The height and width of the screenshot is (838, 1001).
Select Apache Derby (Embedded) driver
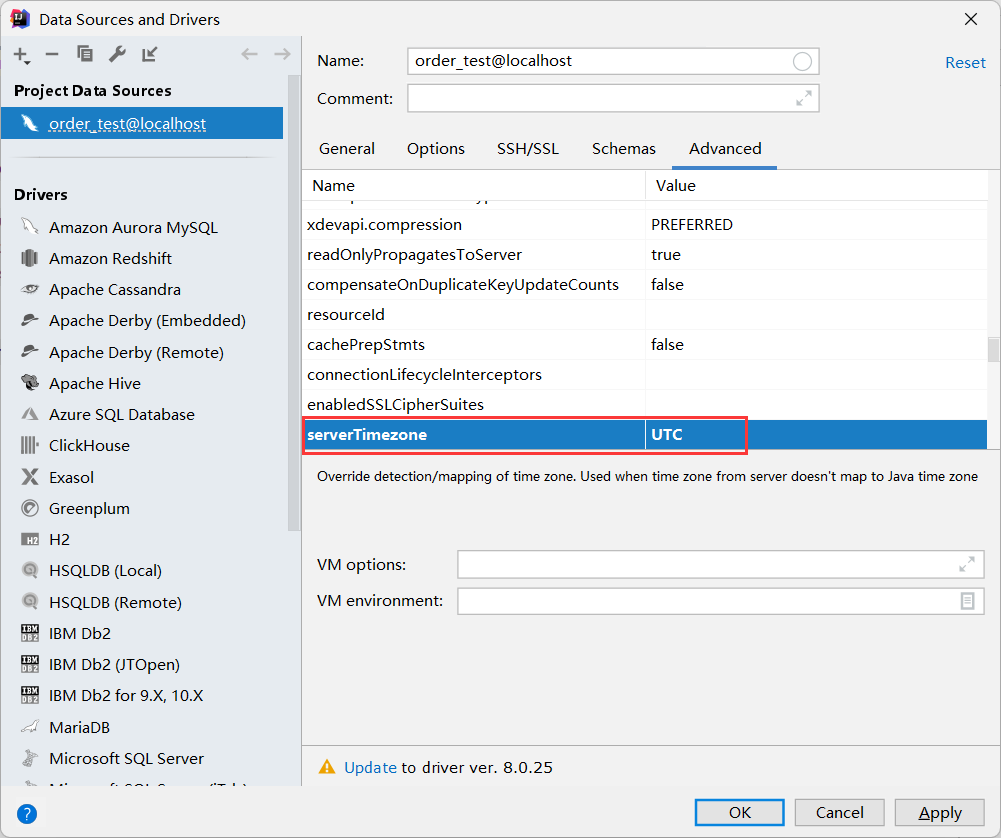tap(147, 320)
